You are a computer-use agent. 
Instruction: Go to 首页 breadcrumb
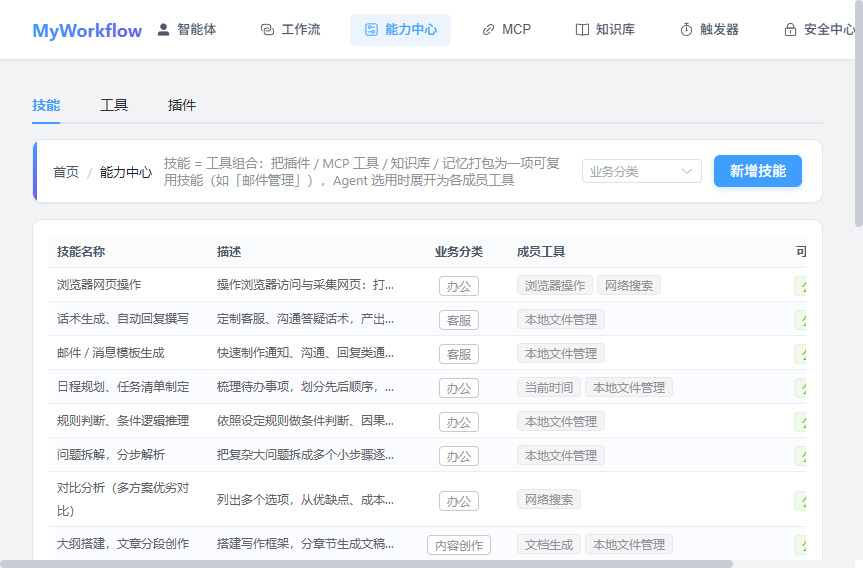66,172
